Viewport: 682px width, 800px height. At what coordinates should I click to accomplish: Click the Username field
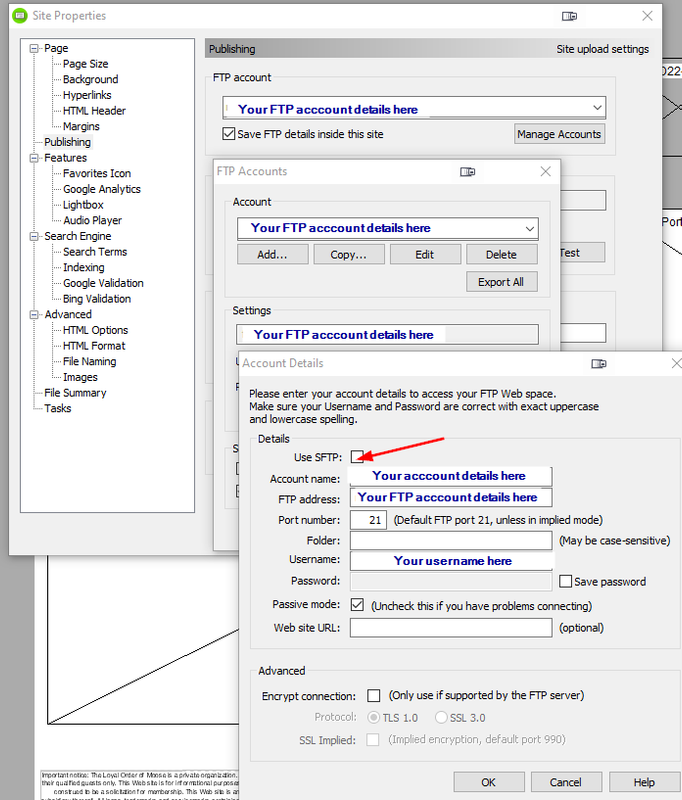pos(451,561)
